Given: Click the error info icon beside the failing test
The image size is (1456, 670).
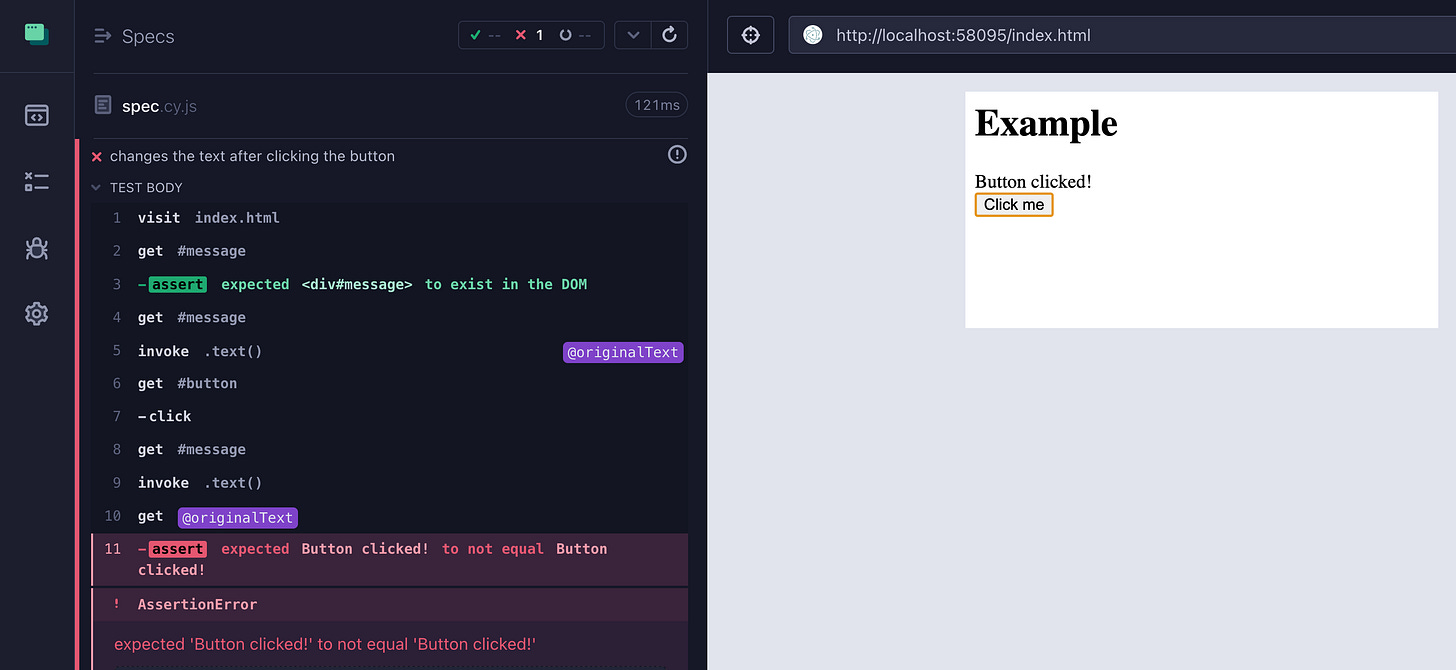Looking at the screenshot, I should (677, 154).
